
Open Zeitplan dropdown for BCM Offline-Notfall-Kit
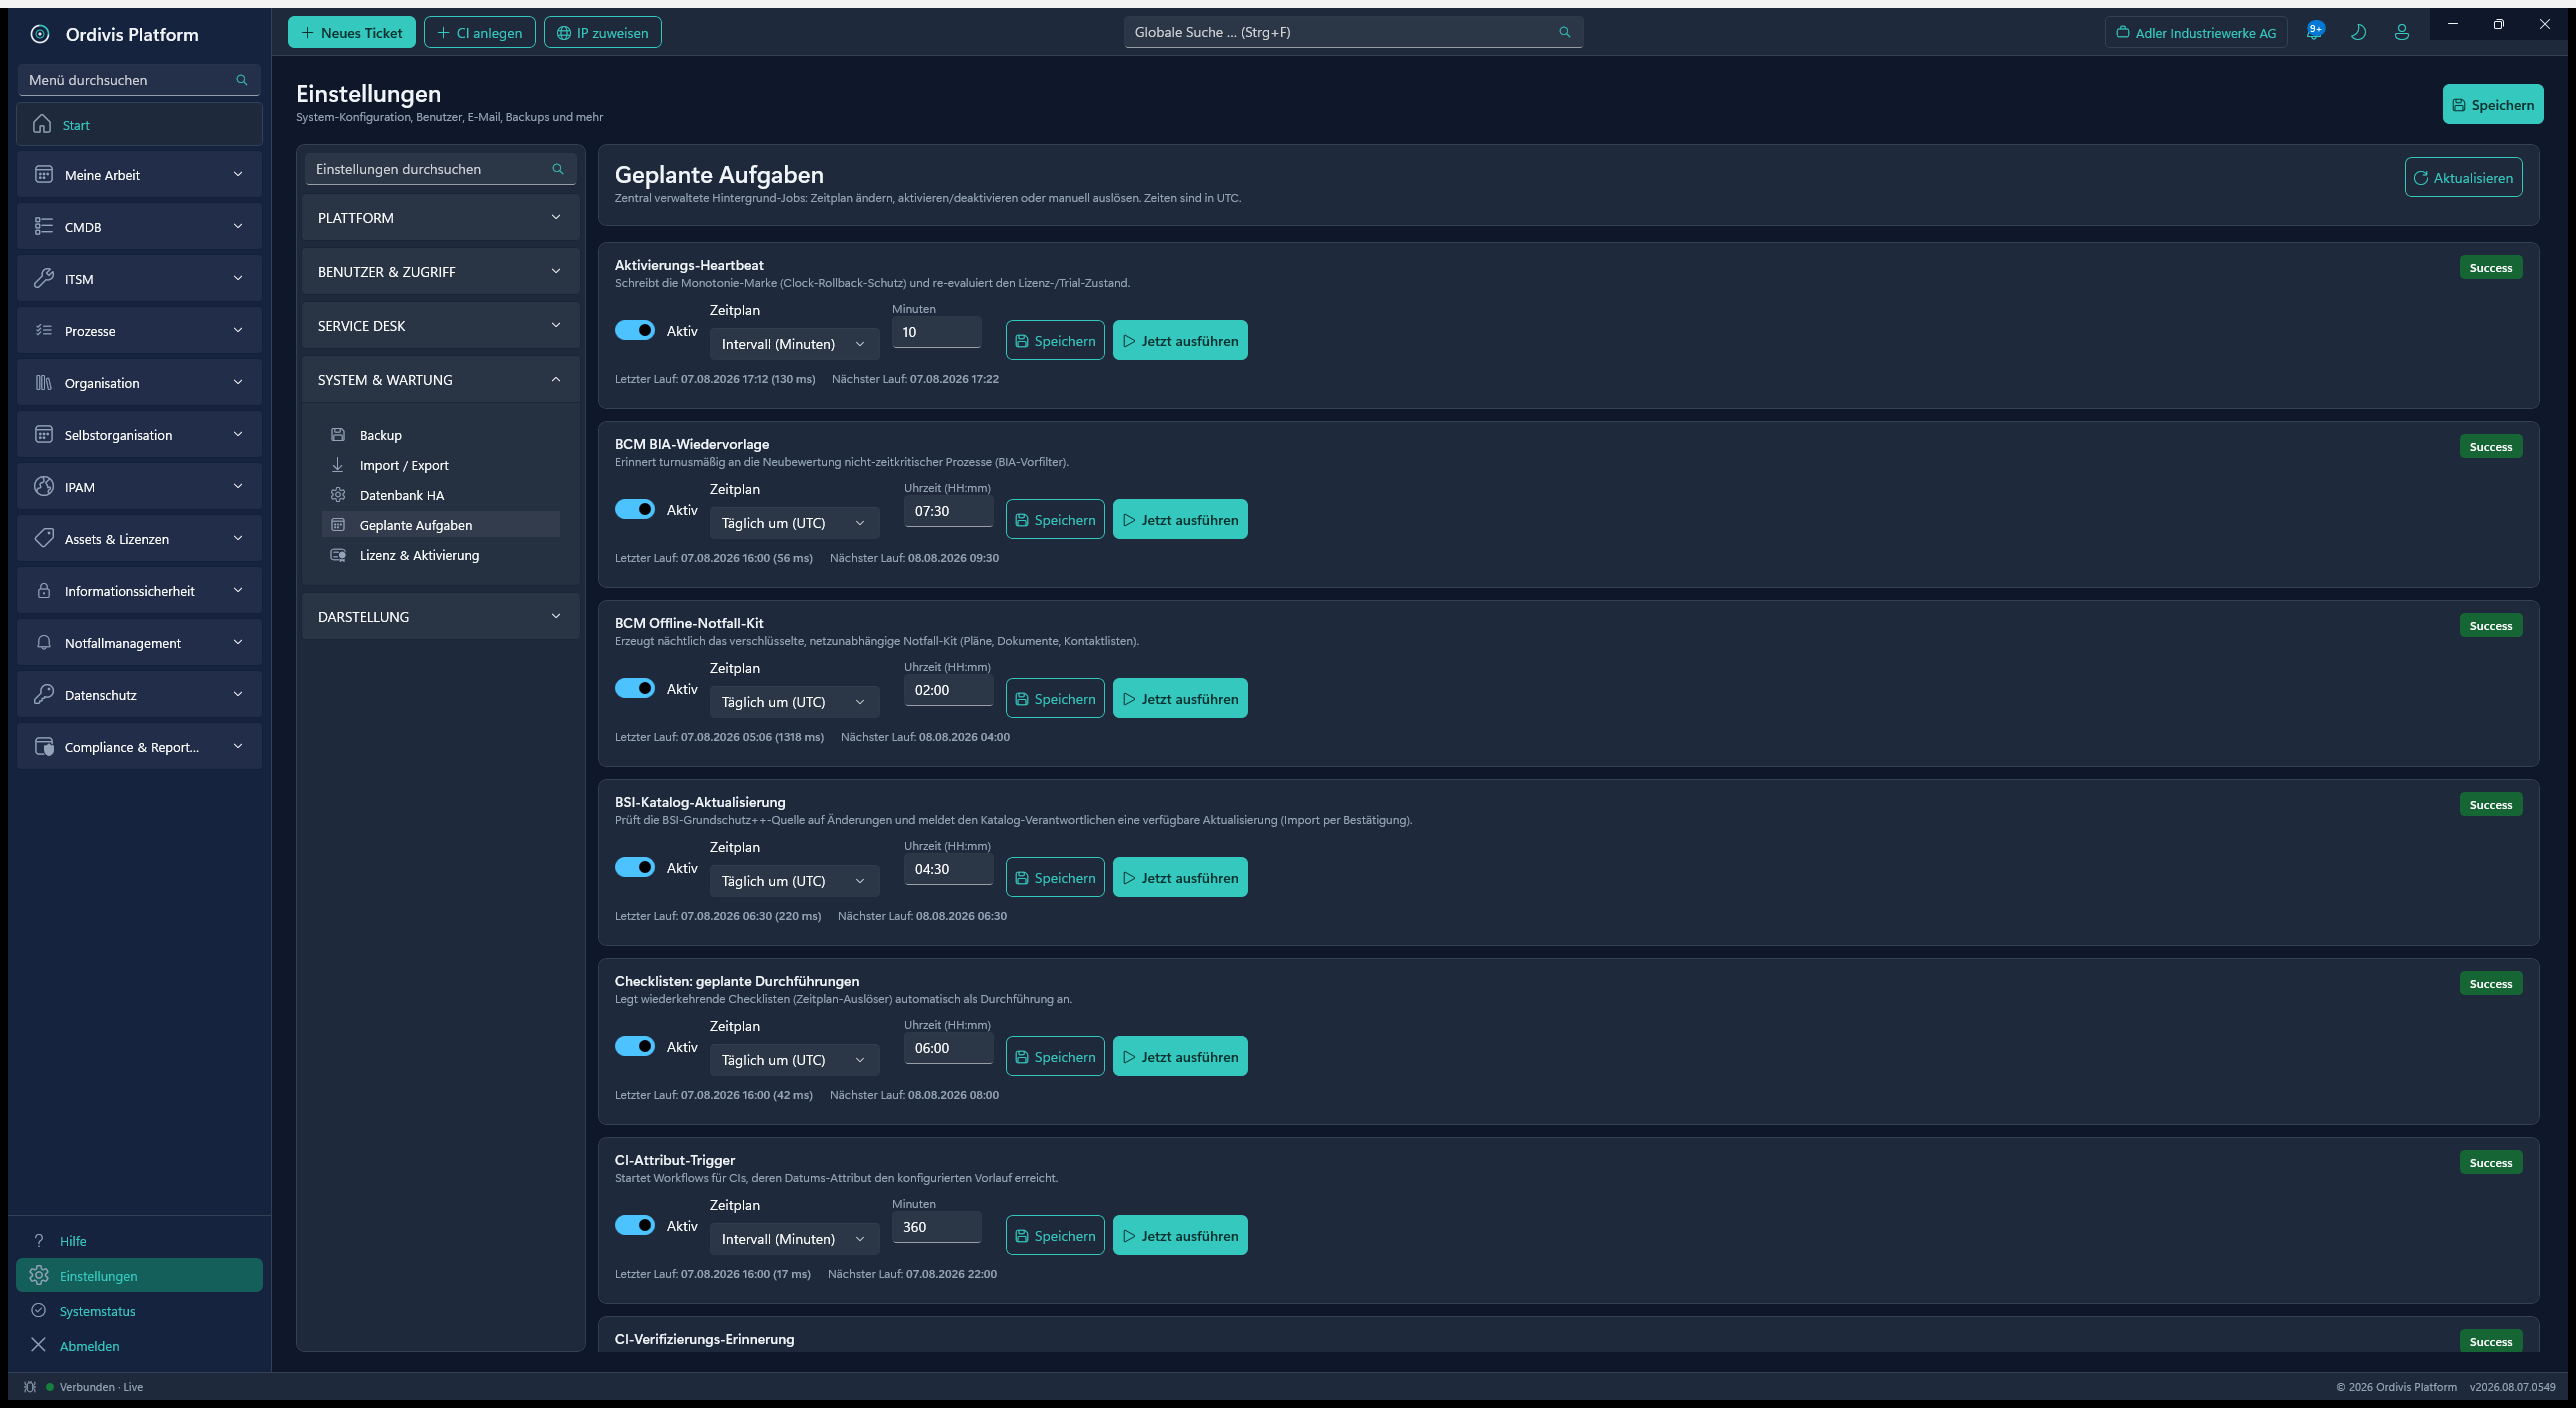click(x=794, y=702)
